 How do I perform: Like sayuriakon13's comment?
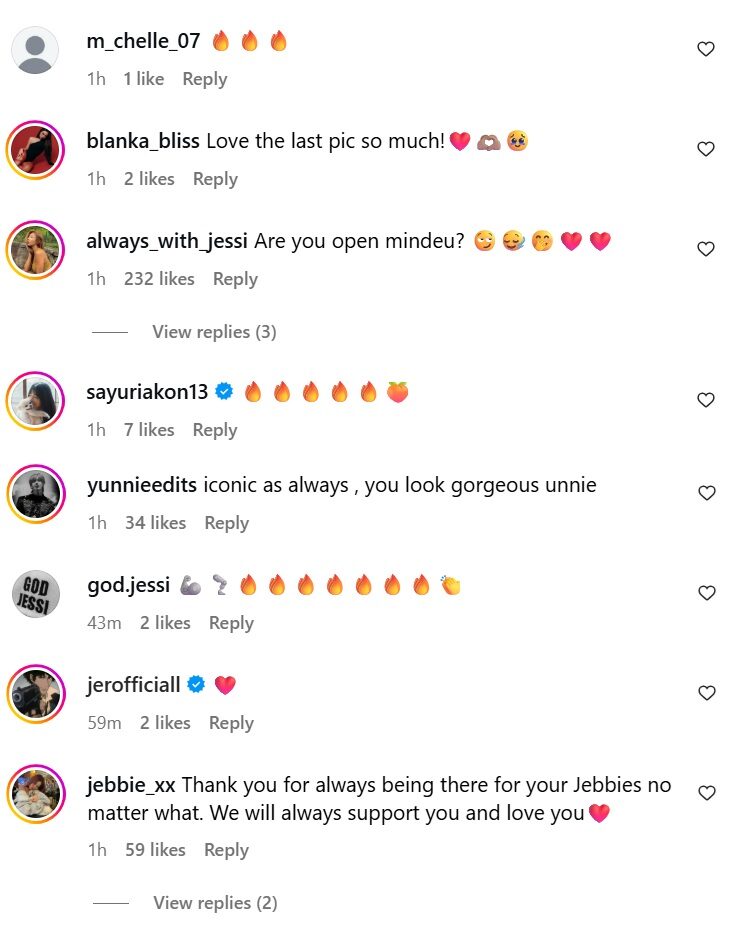coord(706,398)
